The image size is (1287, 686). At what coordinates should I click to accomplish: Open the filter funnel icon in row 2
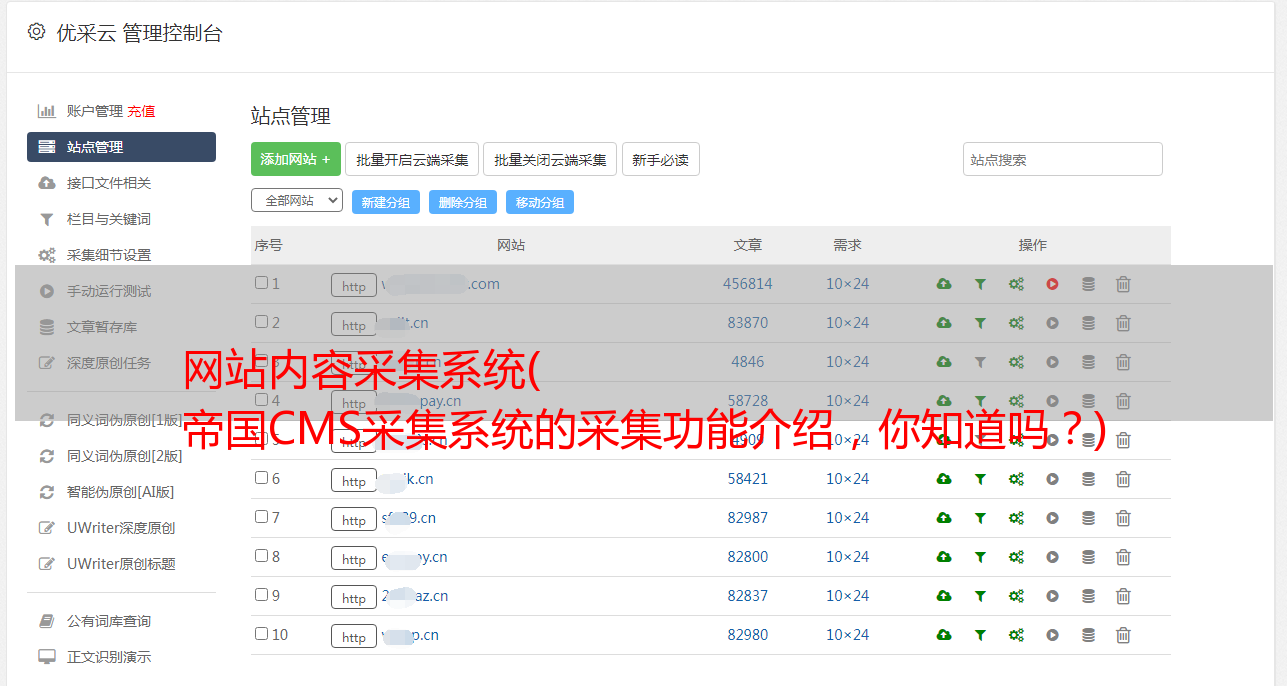tap(980, 323)
